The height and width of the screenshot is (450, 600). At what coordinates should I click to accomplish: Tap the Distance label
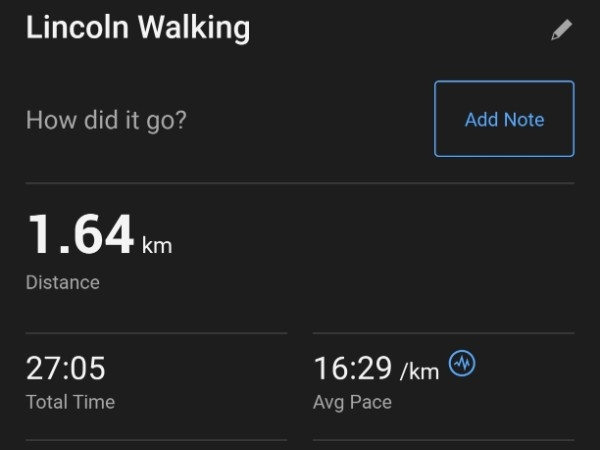63,283
